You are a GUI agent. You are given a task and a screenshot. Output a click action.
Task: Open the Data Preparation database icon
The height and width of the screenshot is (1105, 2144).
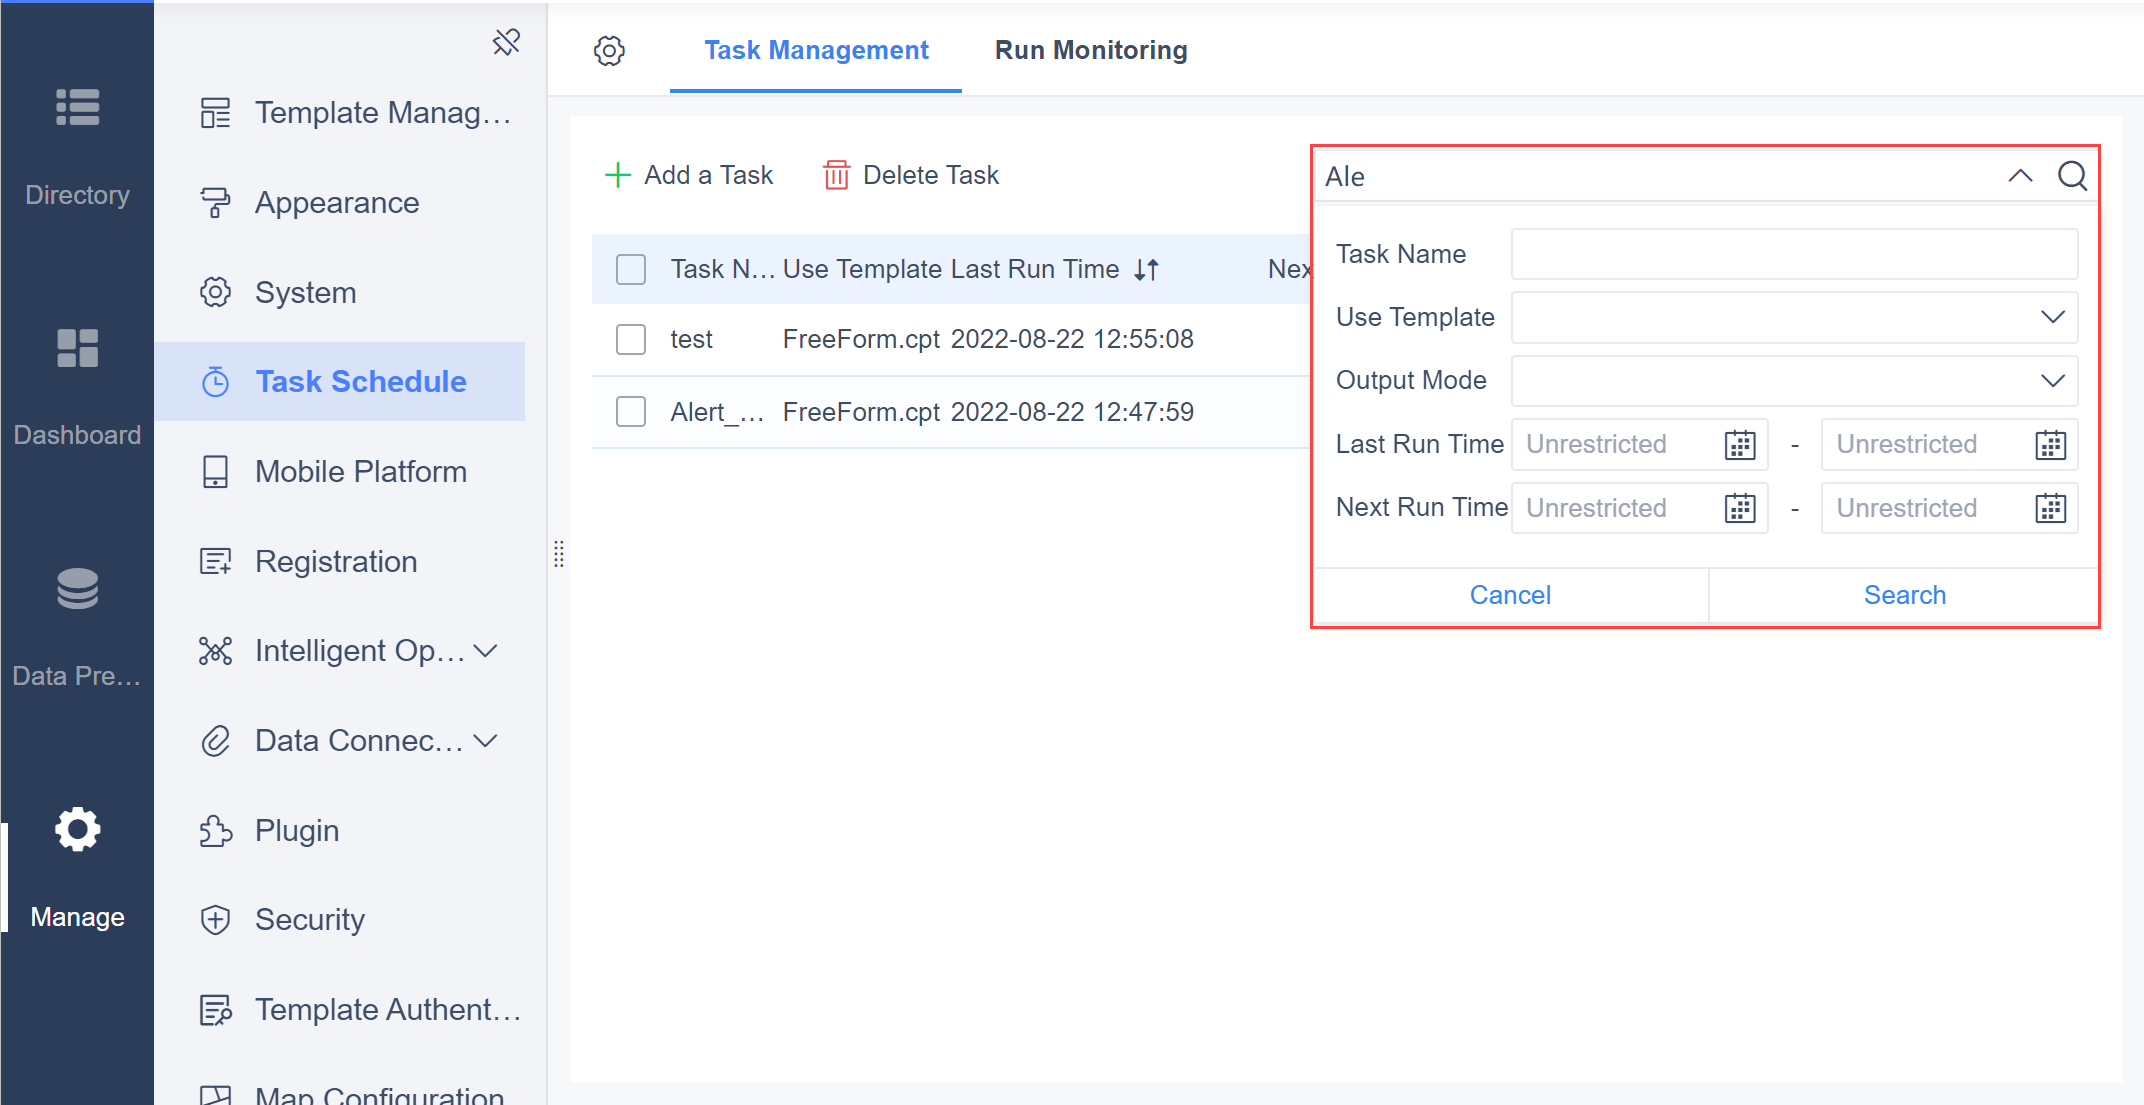(x=77, y=589)
